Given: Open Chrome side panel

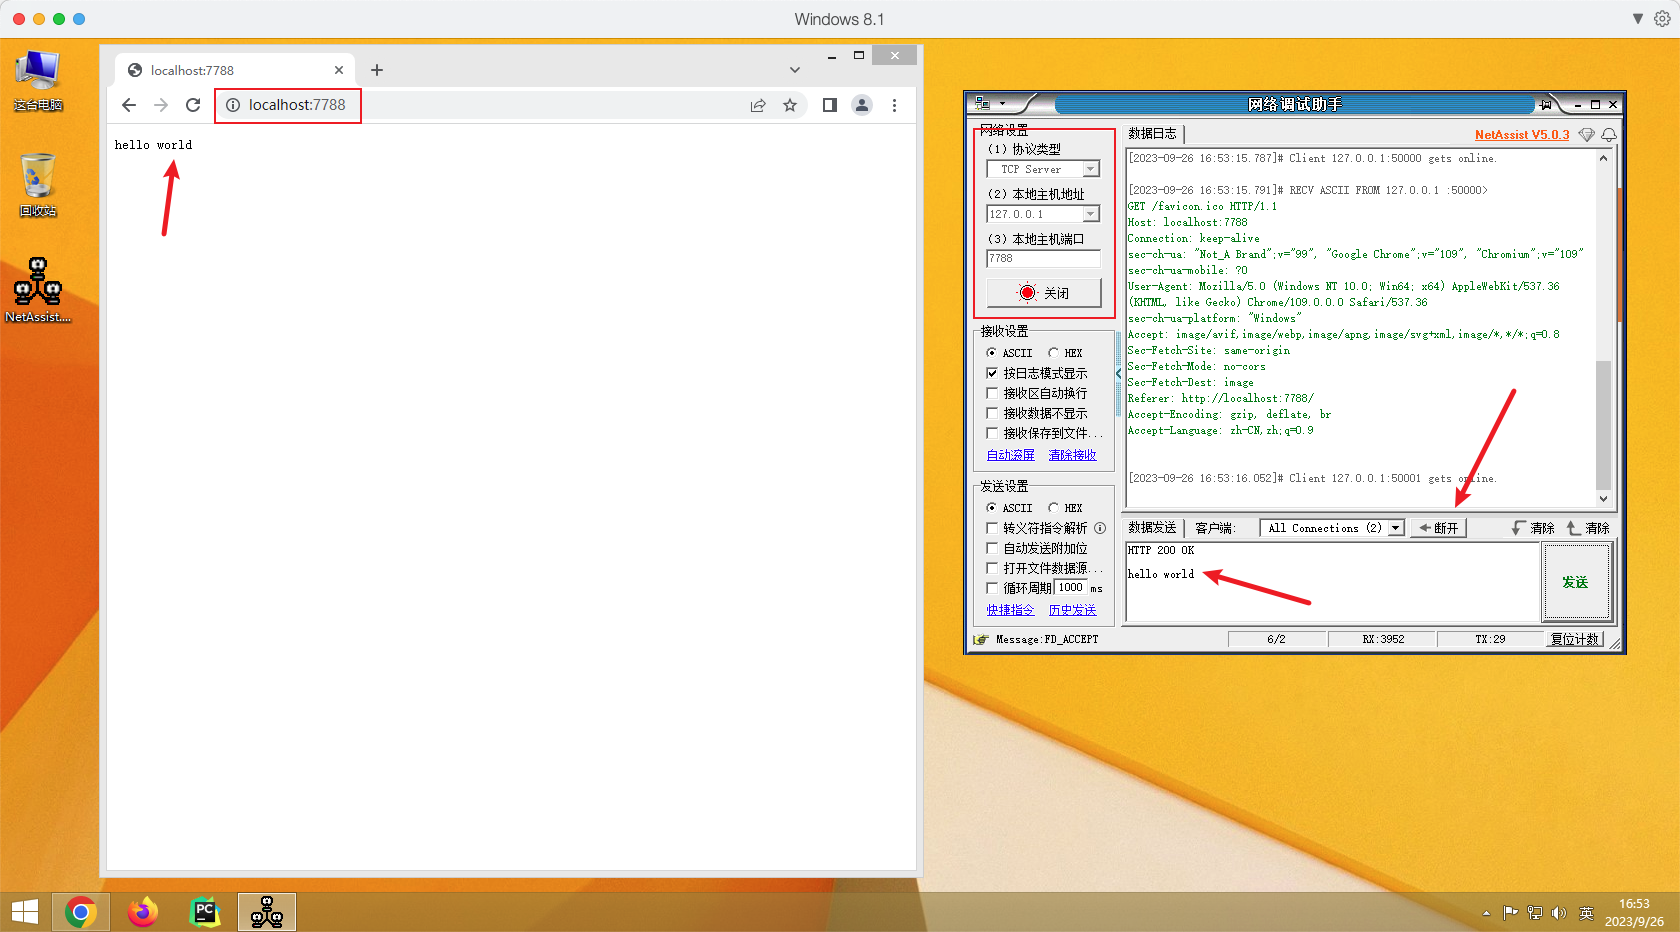Looking at the screenshot, I should point(829,105).
